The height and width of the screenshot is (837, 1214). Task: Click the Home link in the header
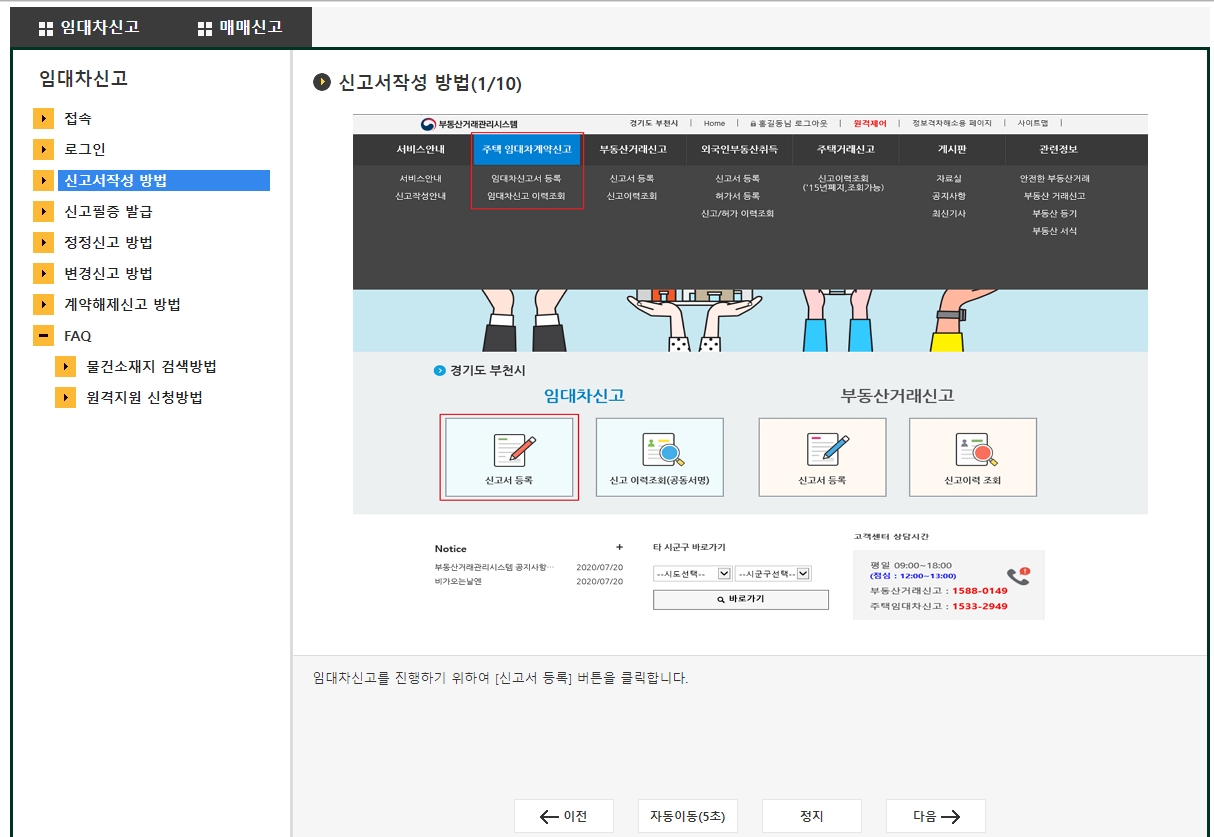[714, 123]
